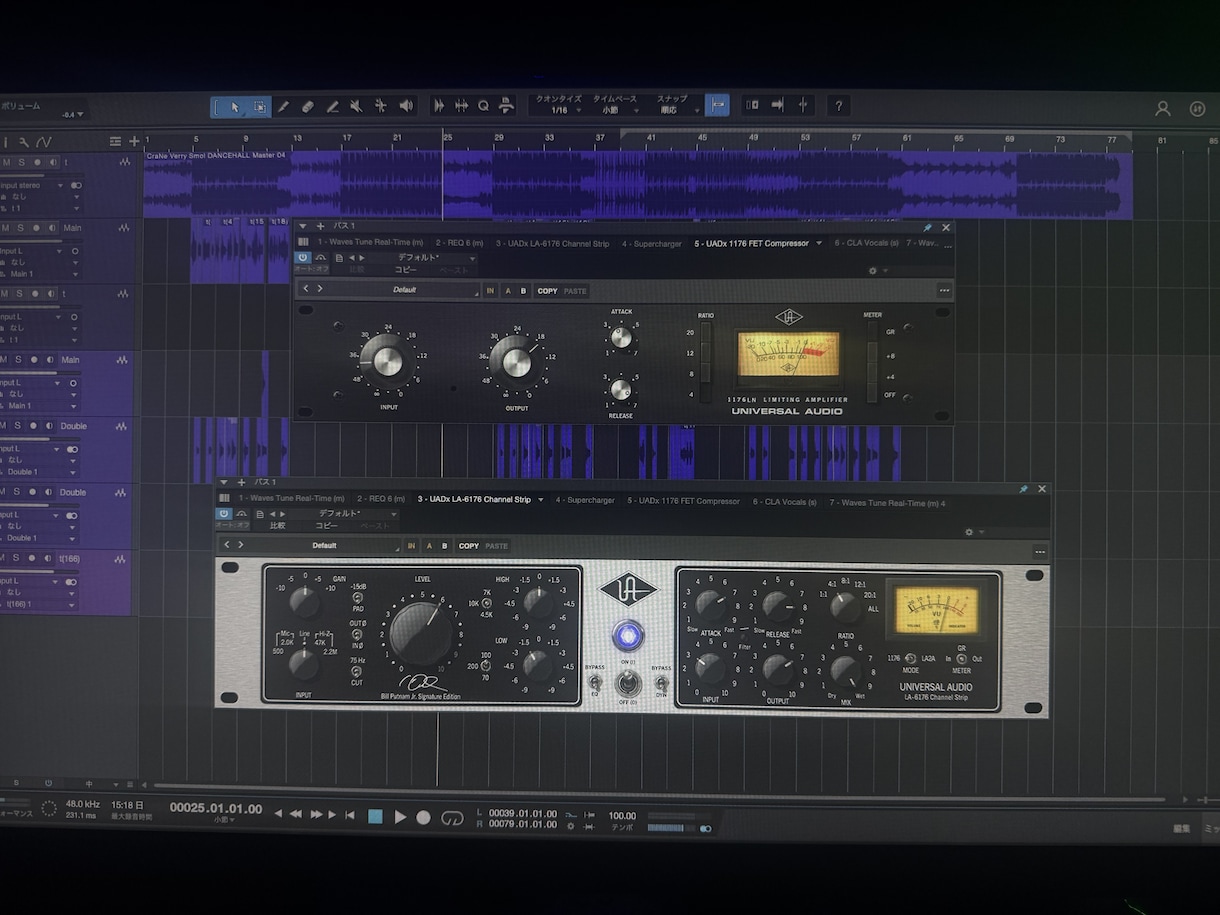Open the user account icon
The height and width of the screenshot is (915, 1220).
1162,108
